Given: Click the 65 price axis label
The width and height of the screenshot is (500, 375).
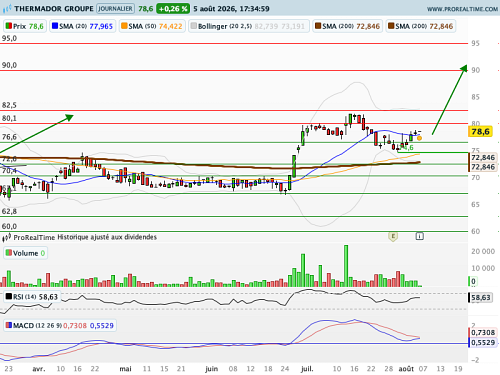Looking at the screenshot, I should pos(476,204).
